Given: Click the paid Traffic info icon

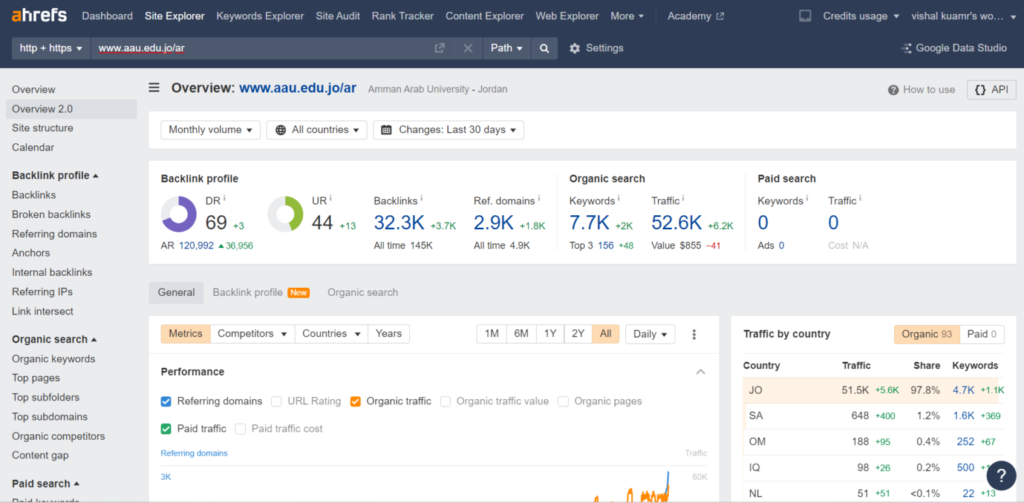Looking at the screenshot, I should click(860, 198).
